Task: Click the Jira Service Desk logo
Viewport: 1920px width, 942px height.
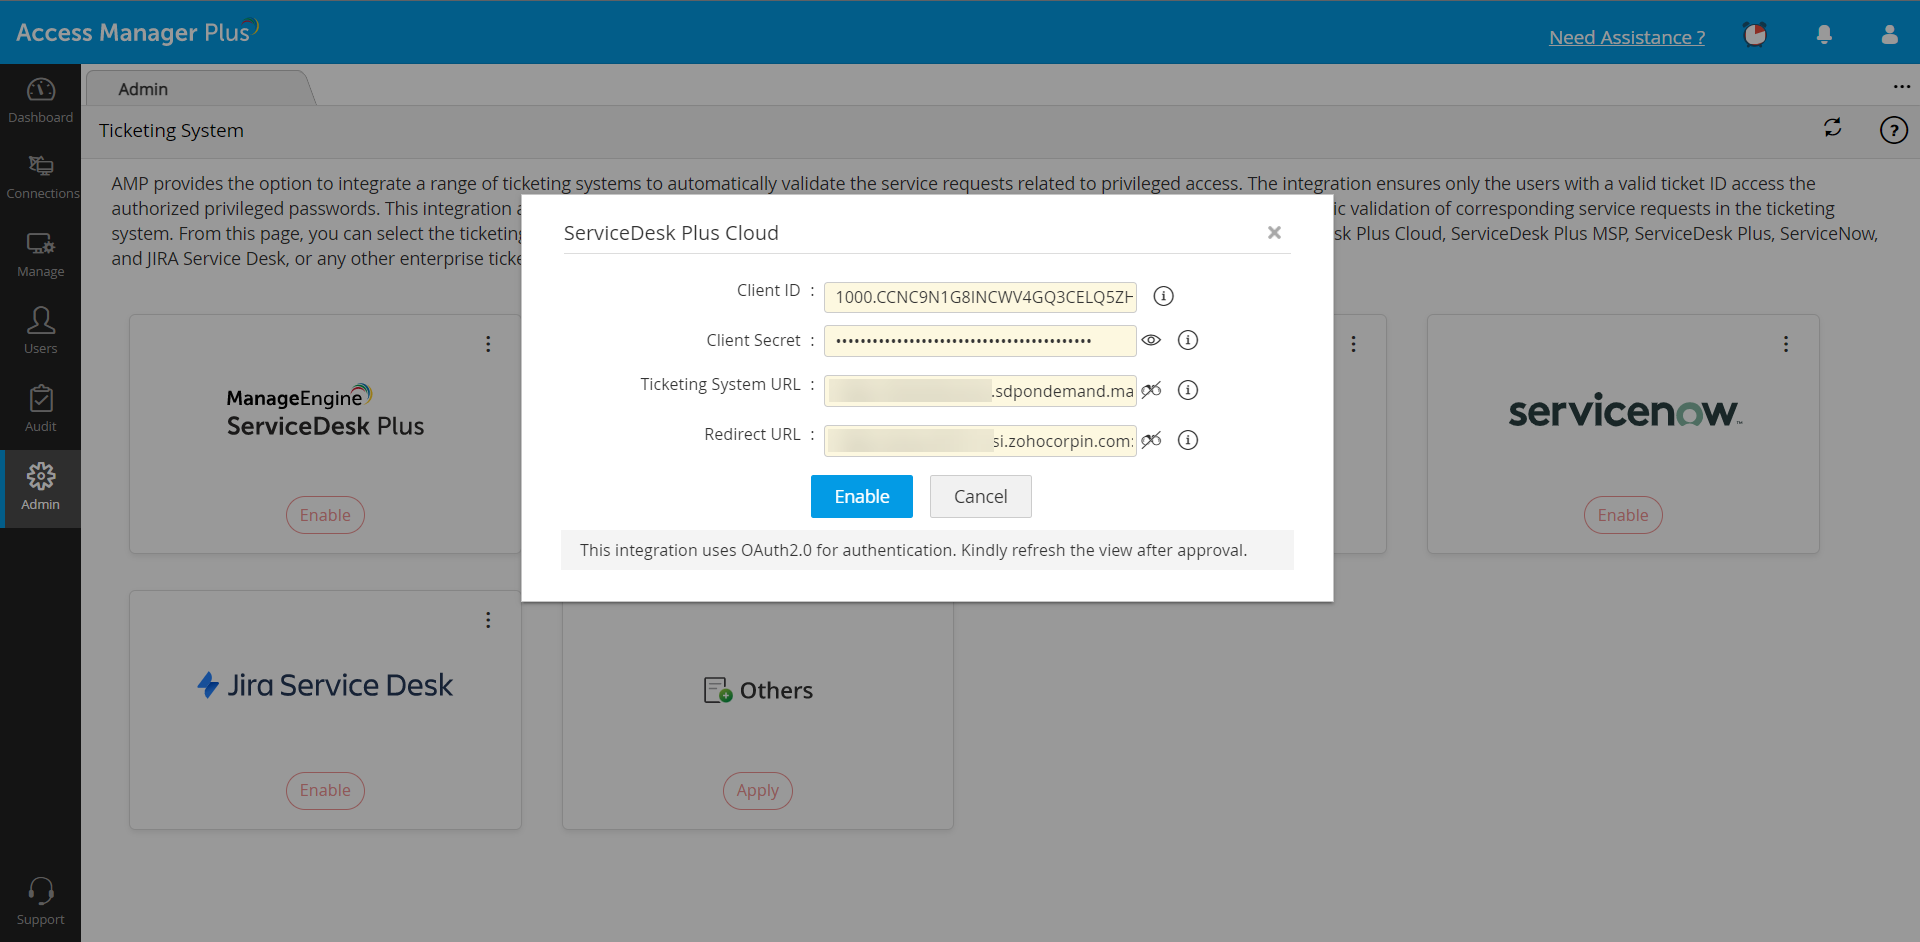Action: pos(325,685)
